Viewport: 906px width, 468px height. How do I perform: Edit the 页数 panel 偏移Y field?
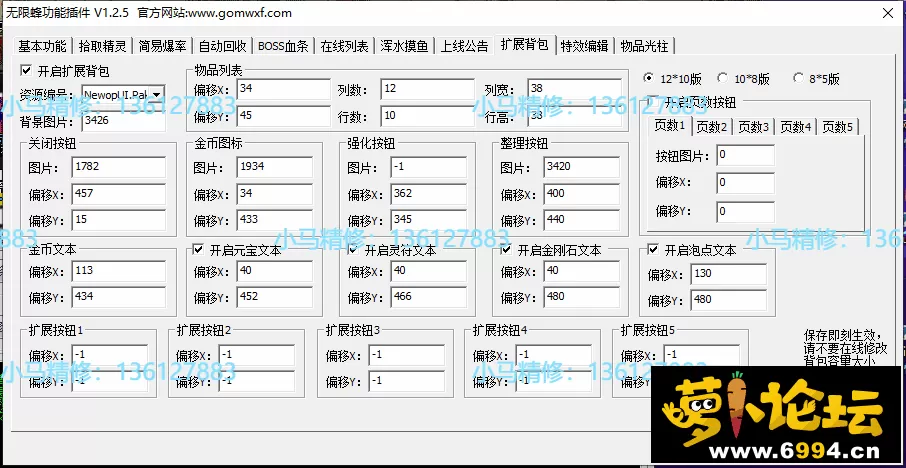coord(745,212)
